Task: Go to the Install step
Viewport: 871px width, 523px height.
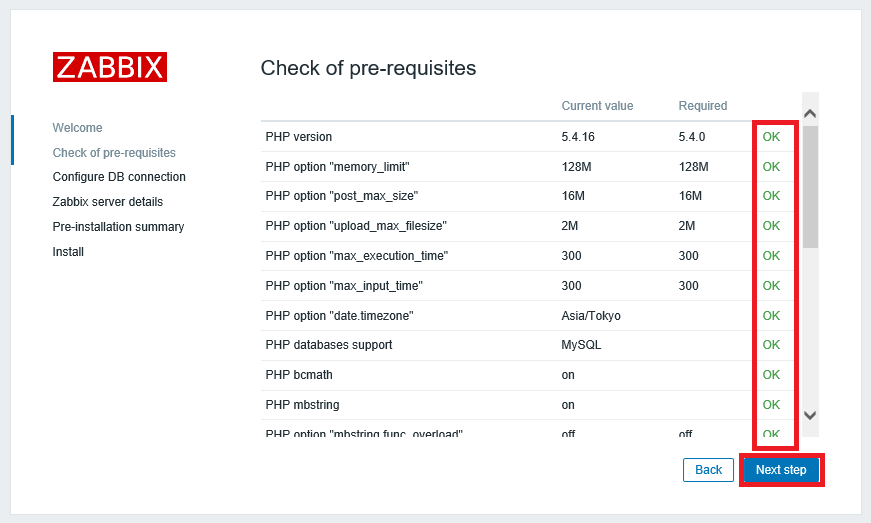Action: [68, 252]
